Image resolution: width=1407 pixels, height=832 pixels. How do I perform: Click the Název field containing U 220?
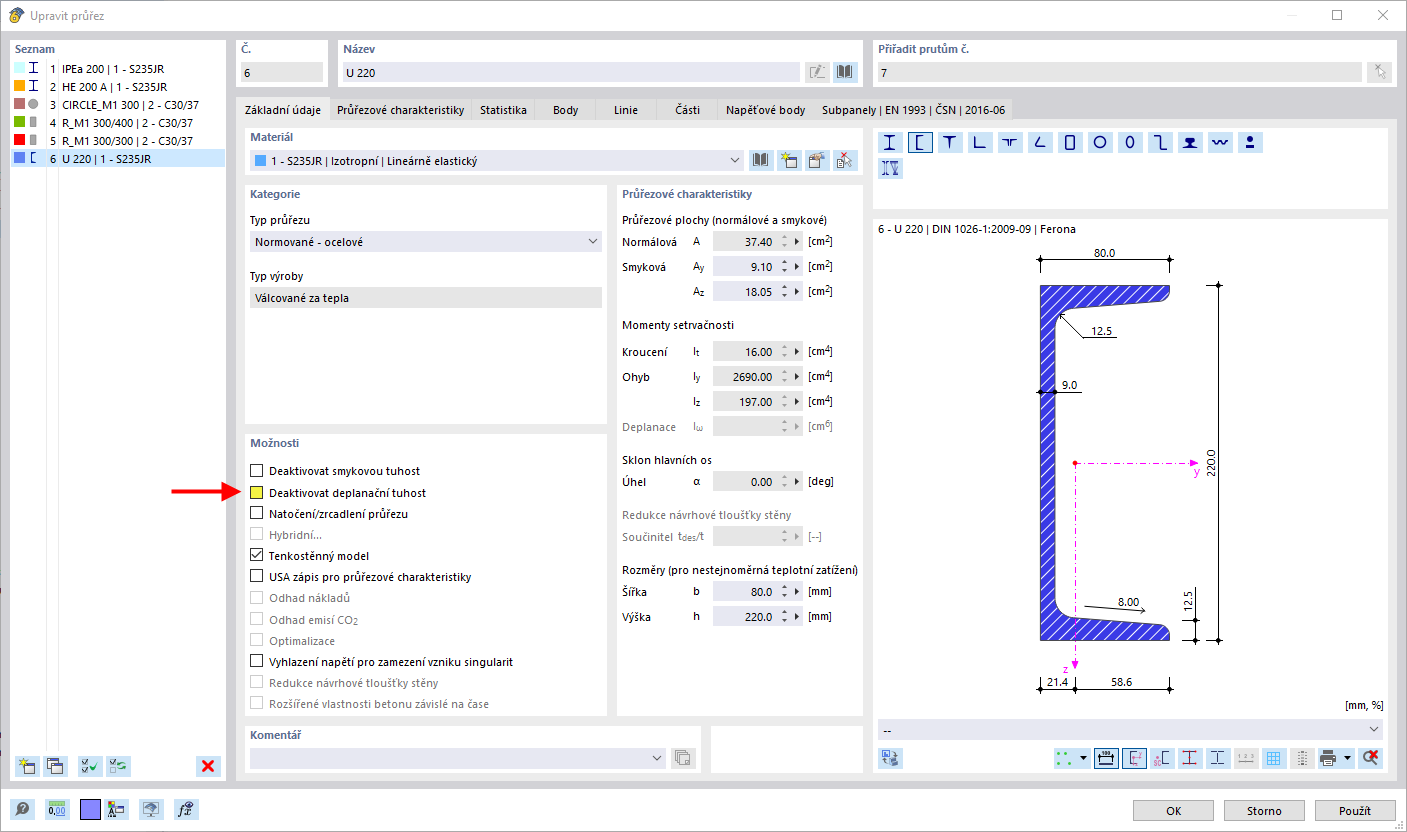point(571,72)
